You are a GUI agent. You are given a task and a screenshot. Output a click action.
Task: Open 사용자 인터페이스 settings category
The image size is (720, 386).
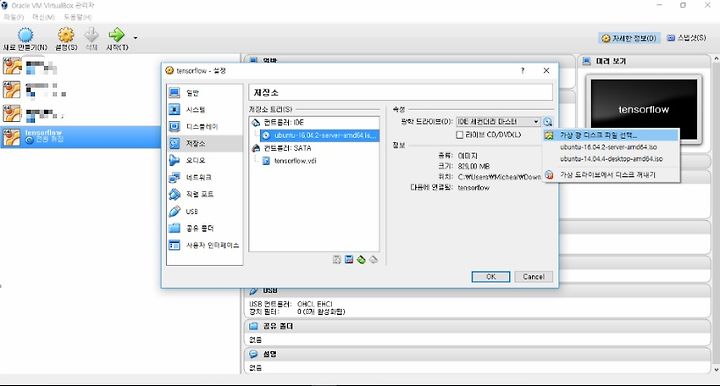(x=204, y=246)
